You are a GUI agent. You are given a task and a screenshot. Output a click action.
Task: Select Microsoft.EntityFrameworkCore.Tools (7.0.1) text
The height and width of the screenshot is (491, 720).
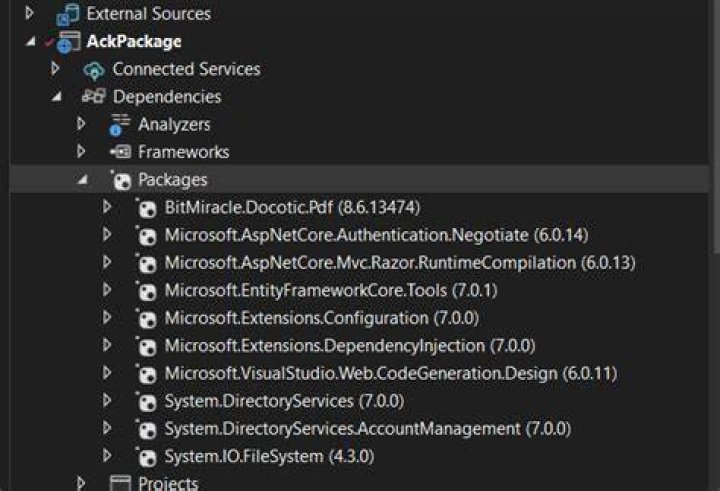point(331,290)
